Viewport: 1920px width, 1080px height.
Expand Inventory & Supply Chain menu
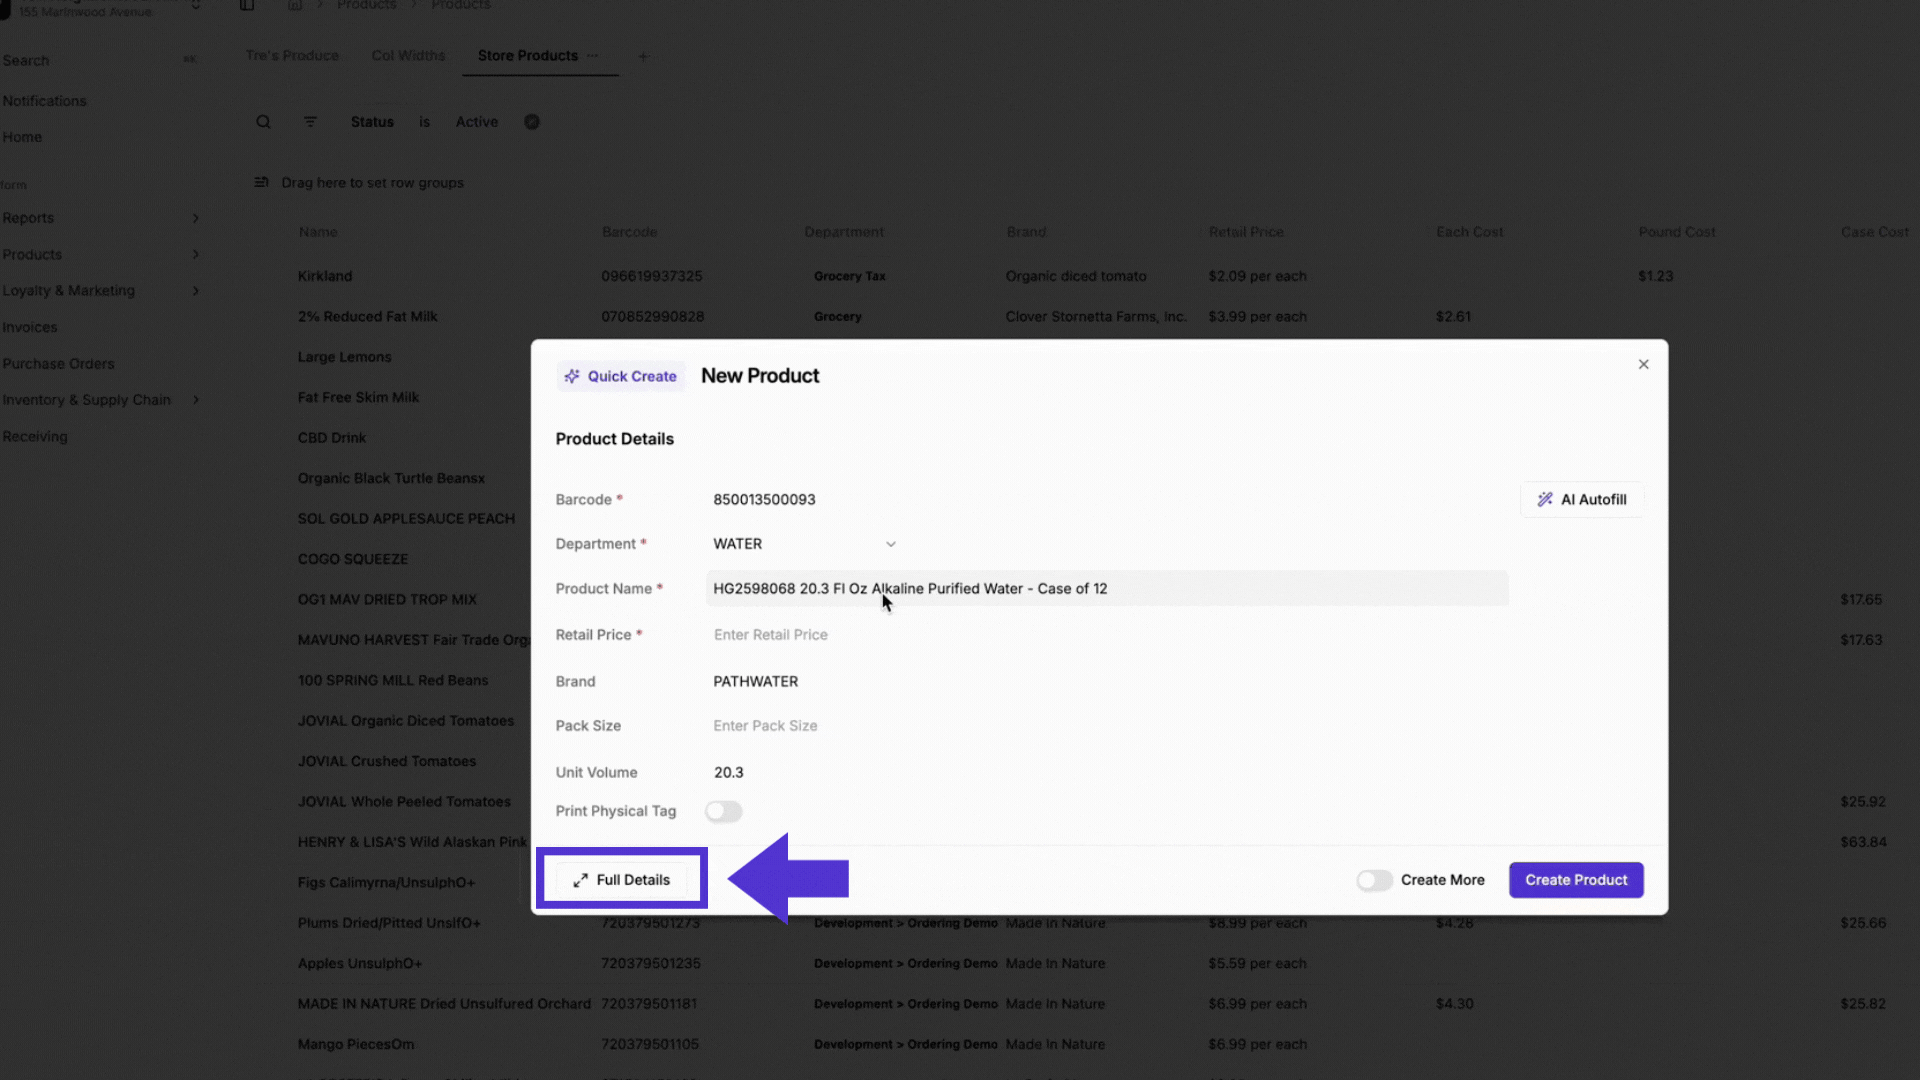click(195, 400)
